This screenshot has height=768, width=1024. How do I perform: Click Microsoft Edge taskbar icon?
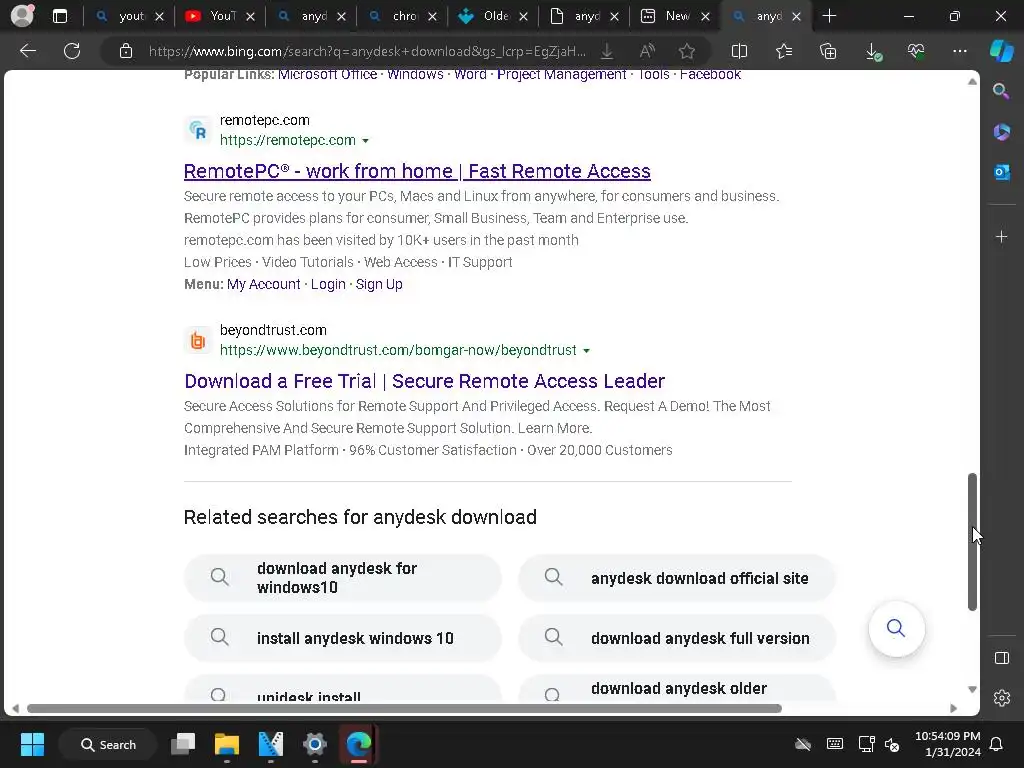tap(359, 744)
